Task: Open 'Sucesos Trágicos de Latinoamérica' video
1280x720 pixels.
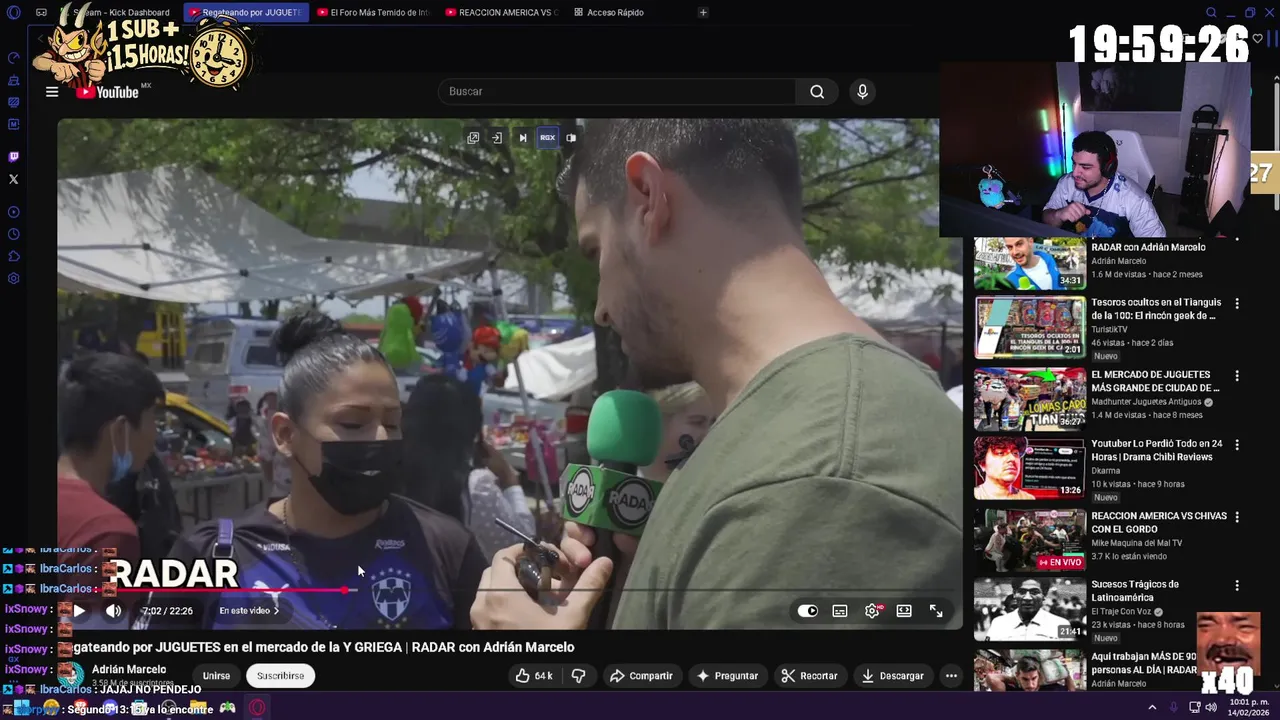Action: 1135,590
